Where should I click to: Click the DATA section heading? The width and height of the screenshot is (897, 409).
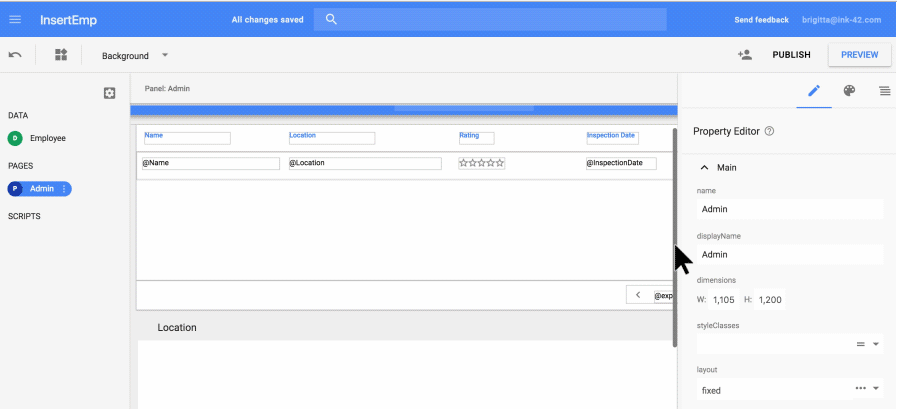click(x=18, y=116)
